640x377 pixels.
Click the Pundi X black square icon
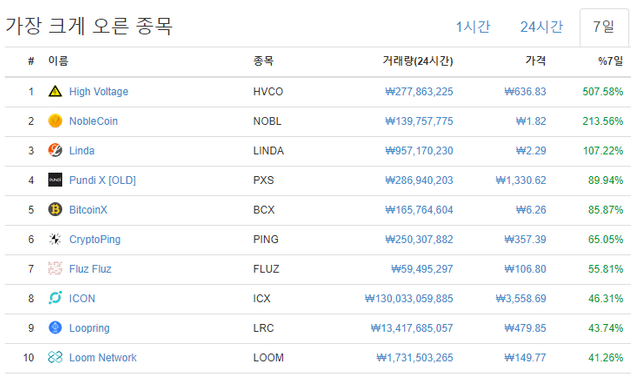click(x=55, y=180)
